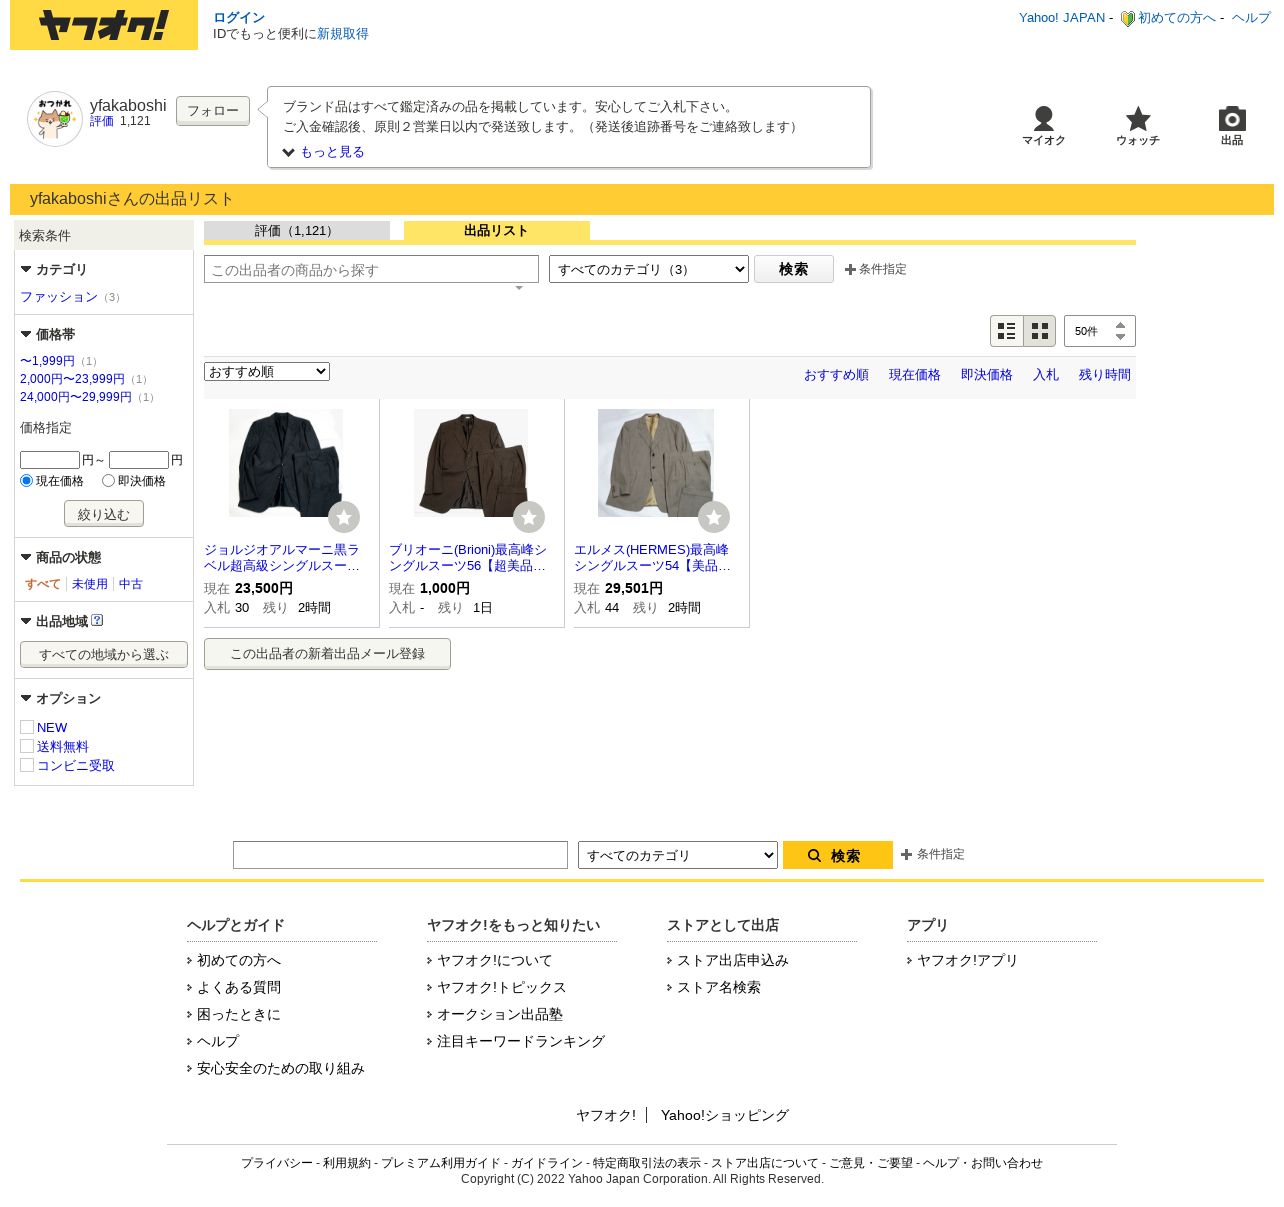Open the ヤフオク!アプリ footer link

click(967, 960)
